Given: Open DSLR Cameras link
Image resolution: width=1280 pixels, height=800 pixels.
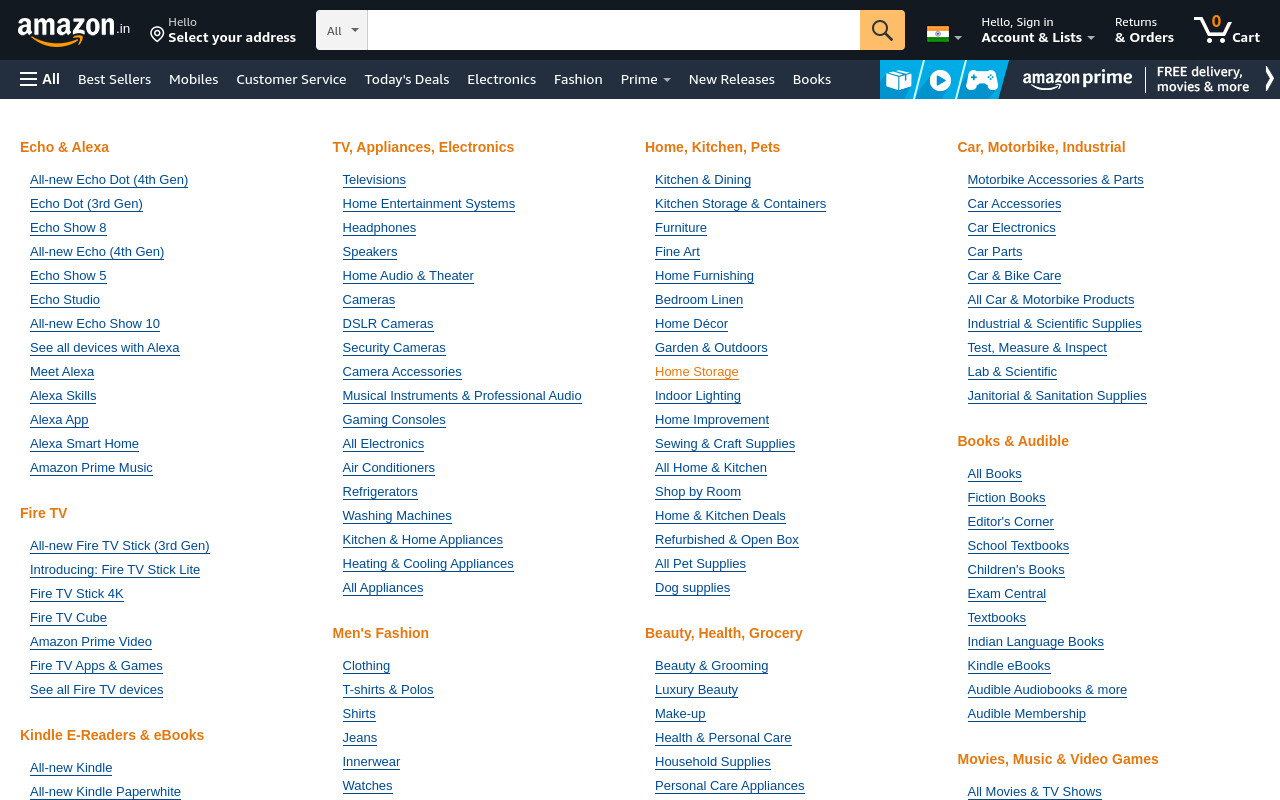Looking at the screenshot, I should [x=388, y=324].
